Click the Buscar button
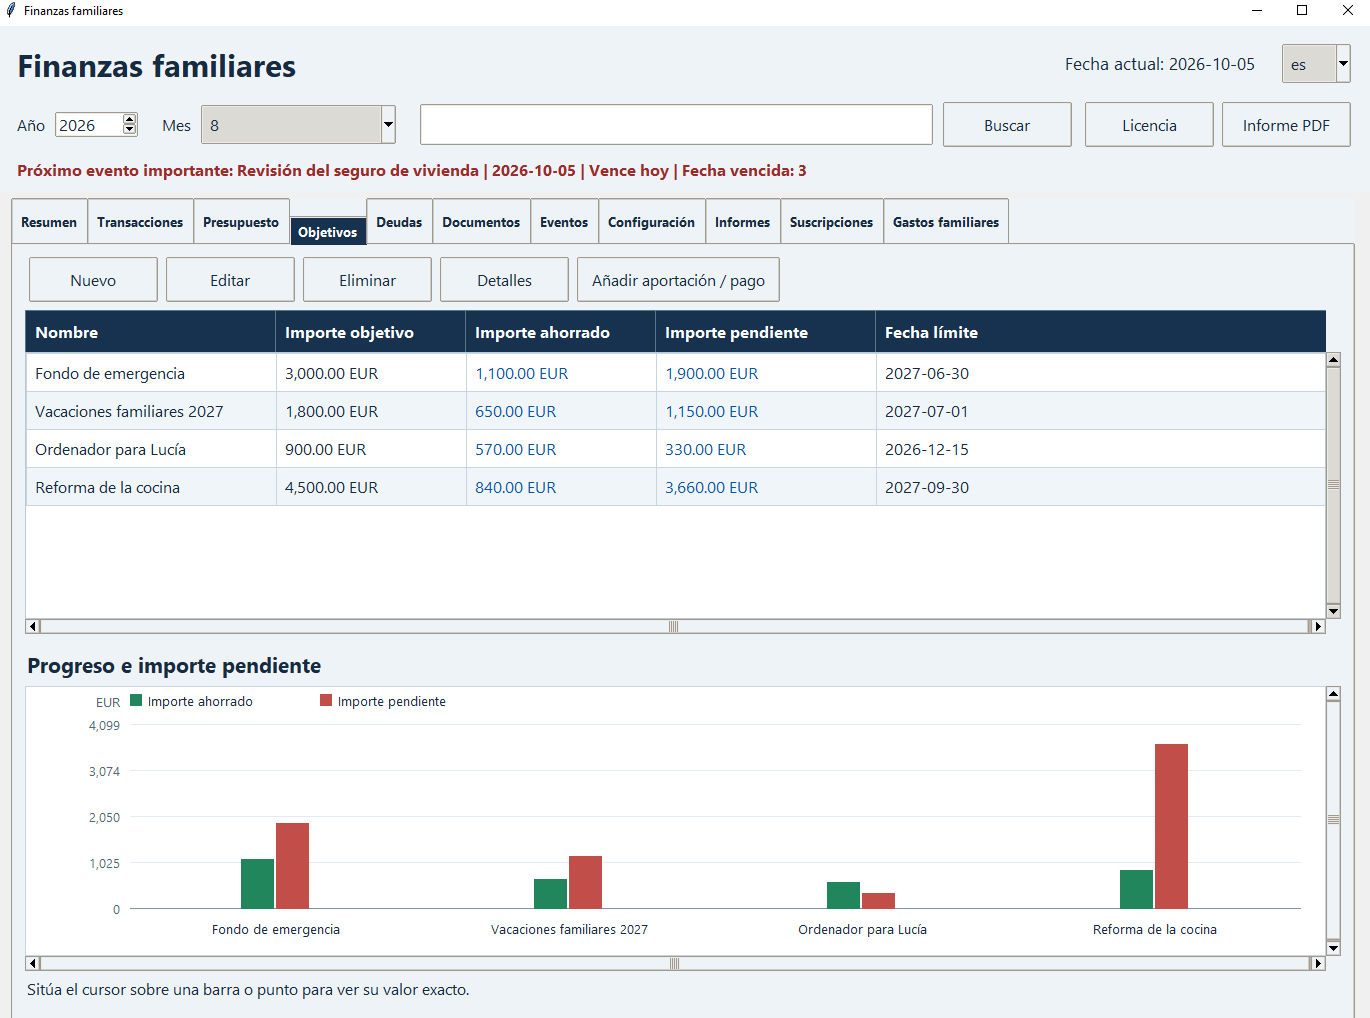Screen dimensions: 1370x1018 (1007, 125)
